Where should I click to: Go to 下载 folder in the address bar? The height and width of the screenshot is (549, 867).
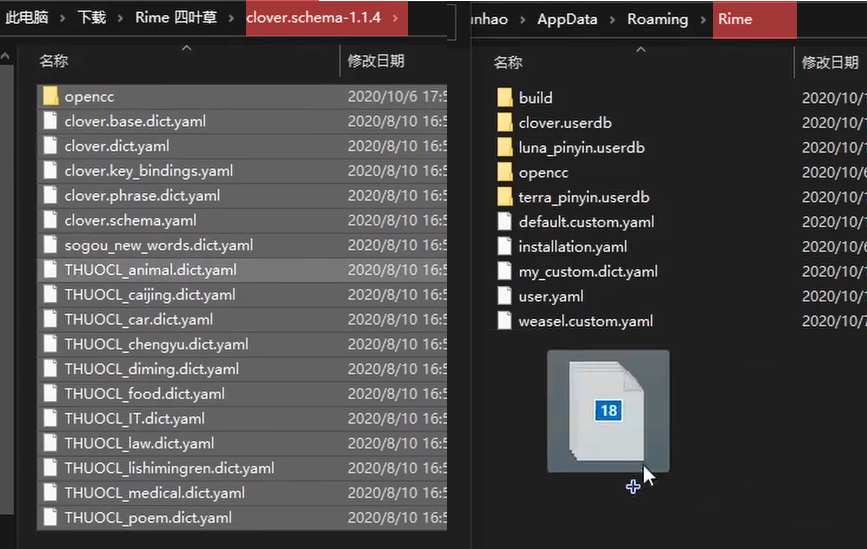[91, 18]
